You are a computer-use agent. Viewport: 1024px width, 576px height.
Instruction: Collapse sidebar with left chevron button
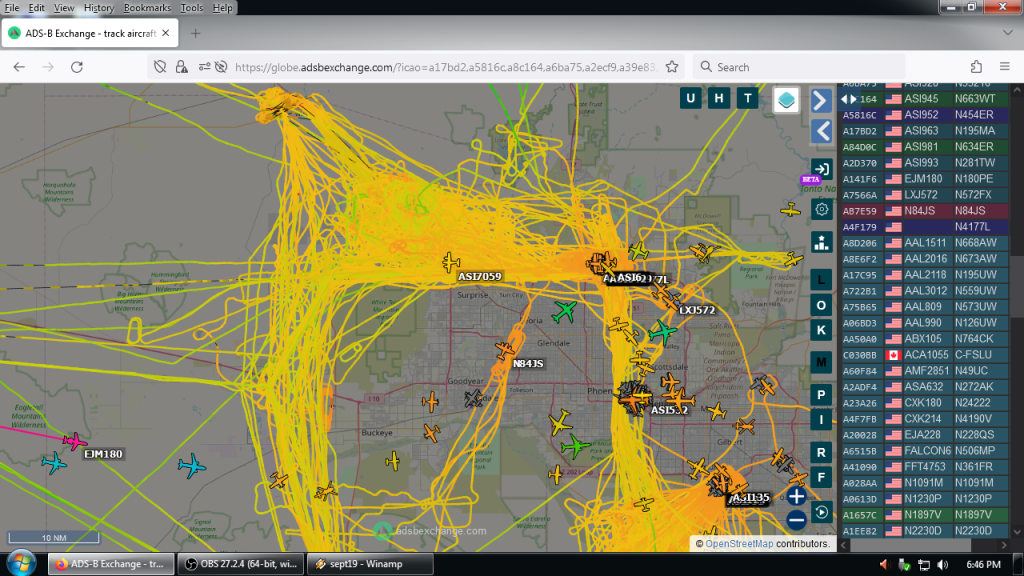[822, 131]
